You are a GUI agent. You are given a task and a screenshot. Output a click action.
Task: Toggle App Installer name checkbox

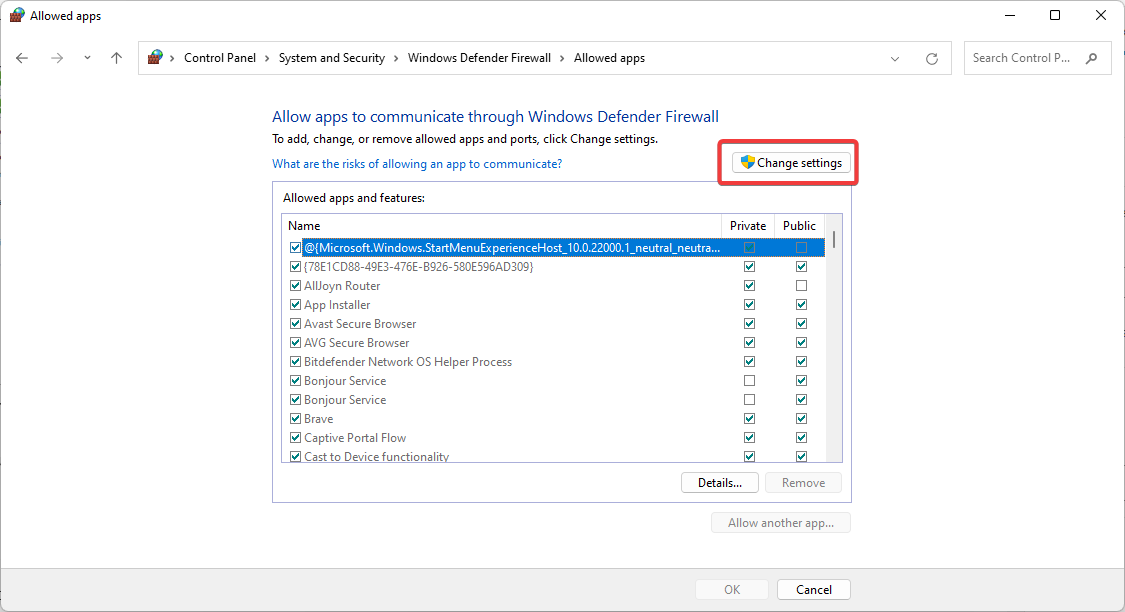[x=295, y=304]
